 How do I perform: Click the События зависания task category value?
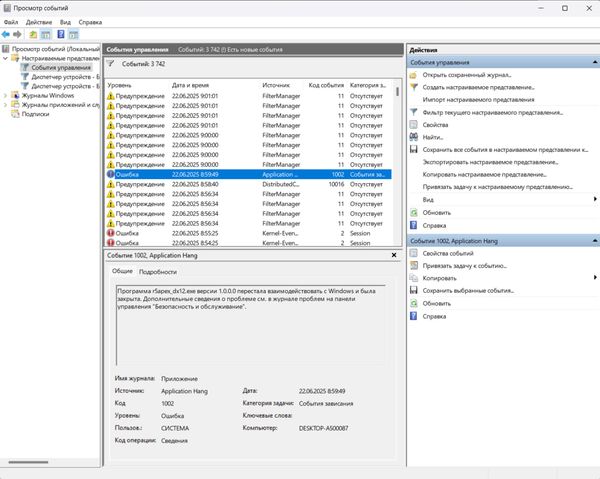[326, 404]
